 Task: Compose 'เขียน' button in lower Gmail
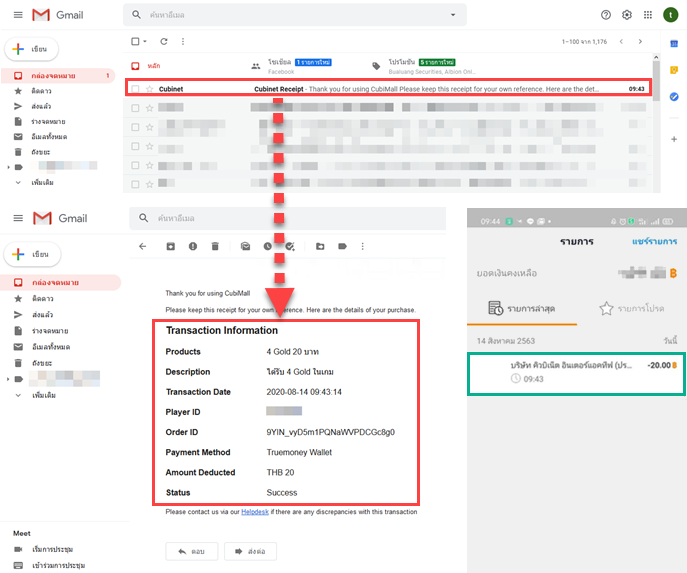click(x=32, y=254)
